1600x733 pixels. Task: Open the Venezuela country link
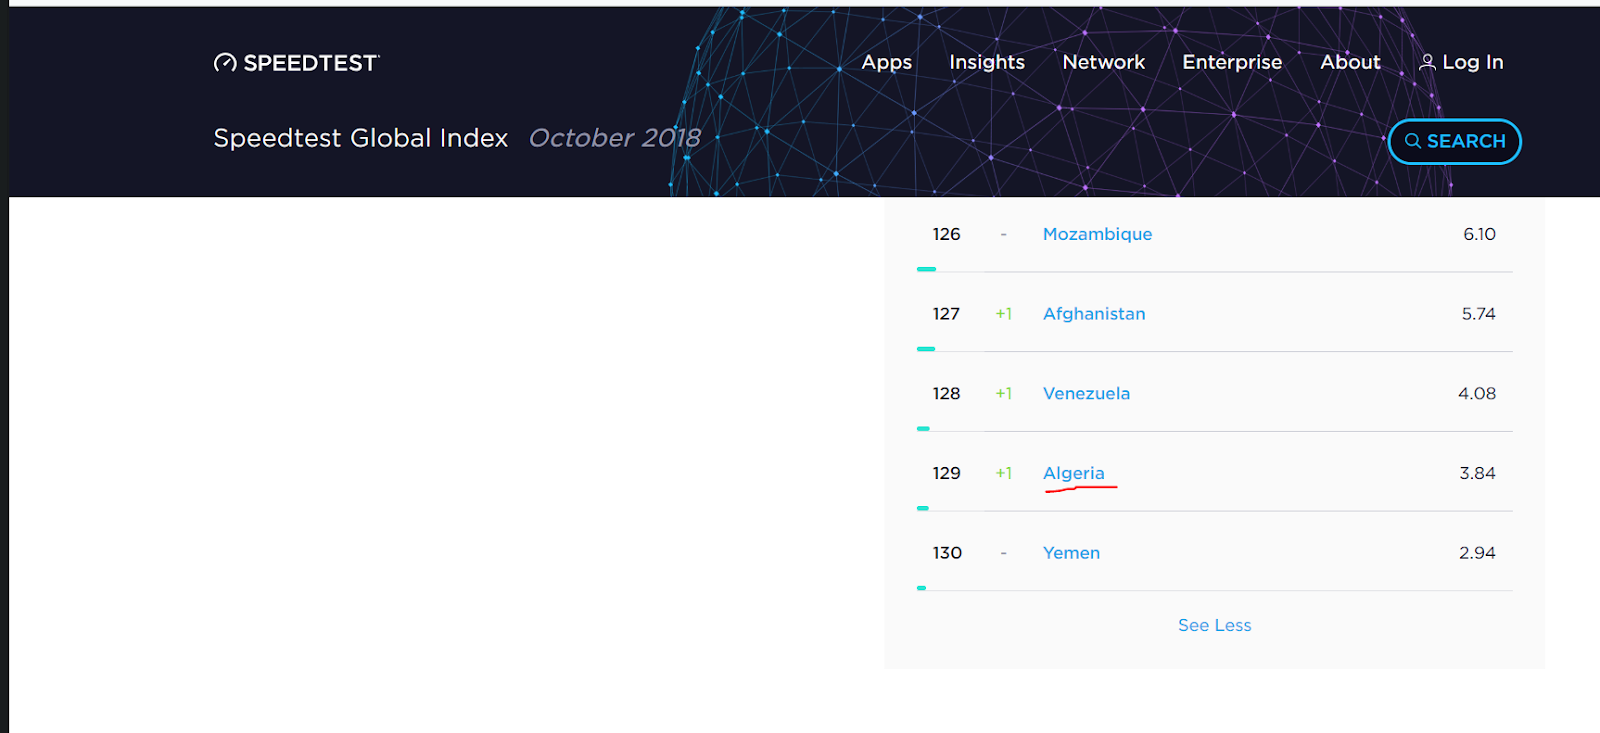(x=1086, y=393)
